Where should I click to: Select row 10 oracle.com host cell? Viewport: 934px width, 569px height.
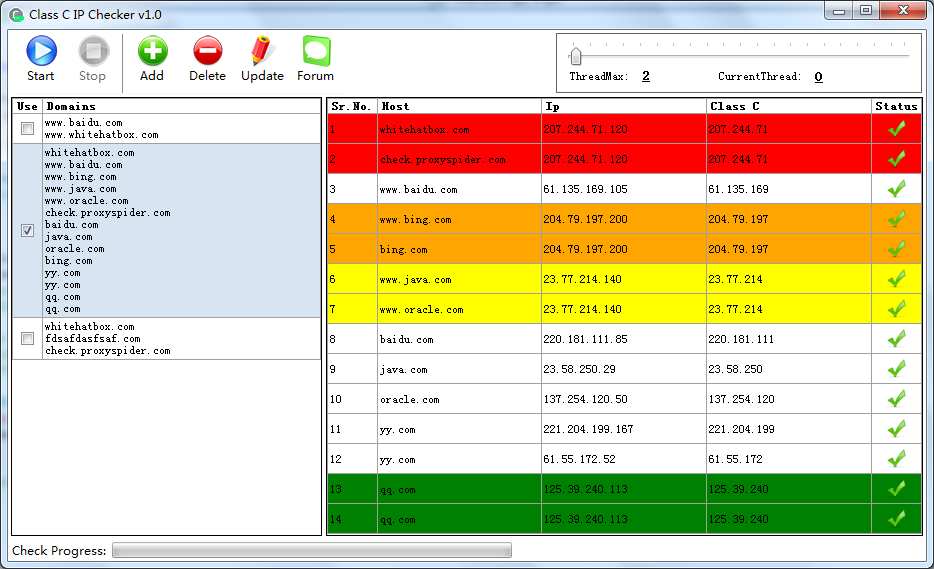(x=458, y=399)
